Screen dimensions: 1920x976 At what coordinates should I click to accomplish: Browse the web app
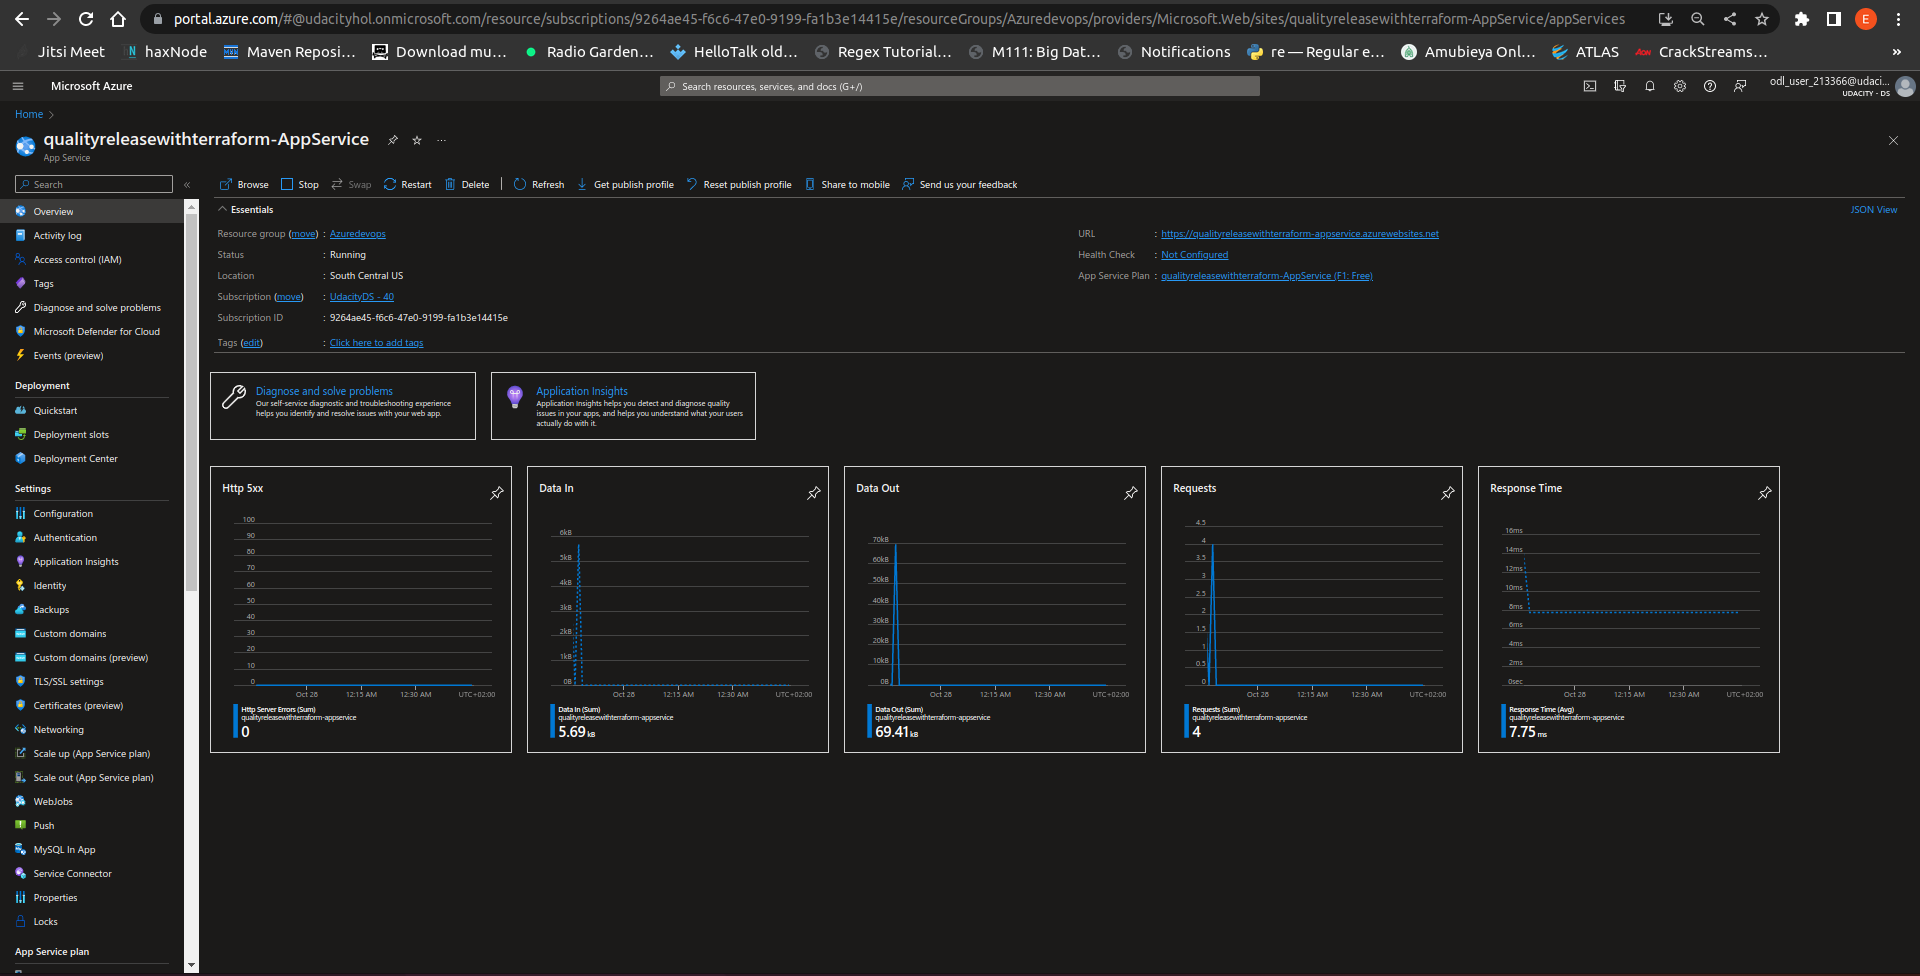[244, 184]
